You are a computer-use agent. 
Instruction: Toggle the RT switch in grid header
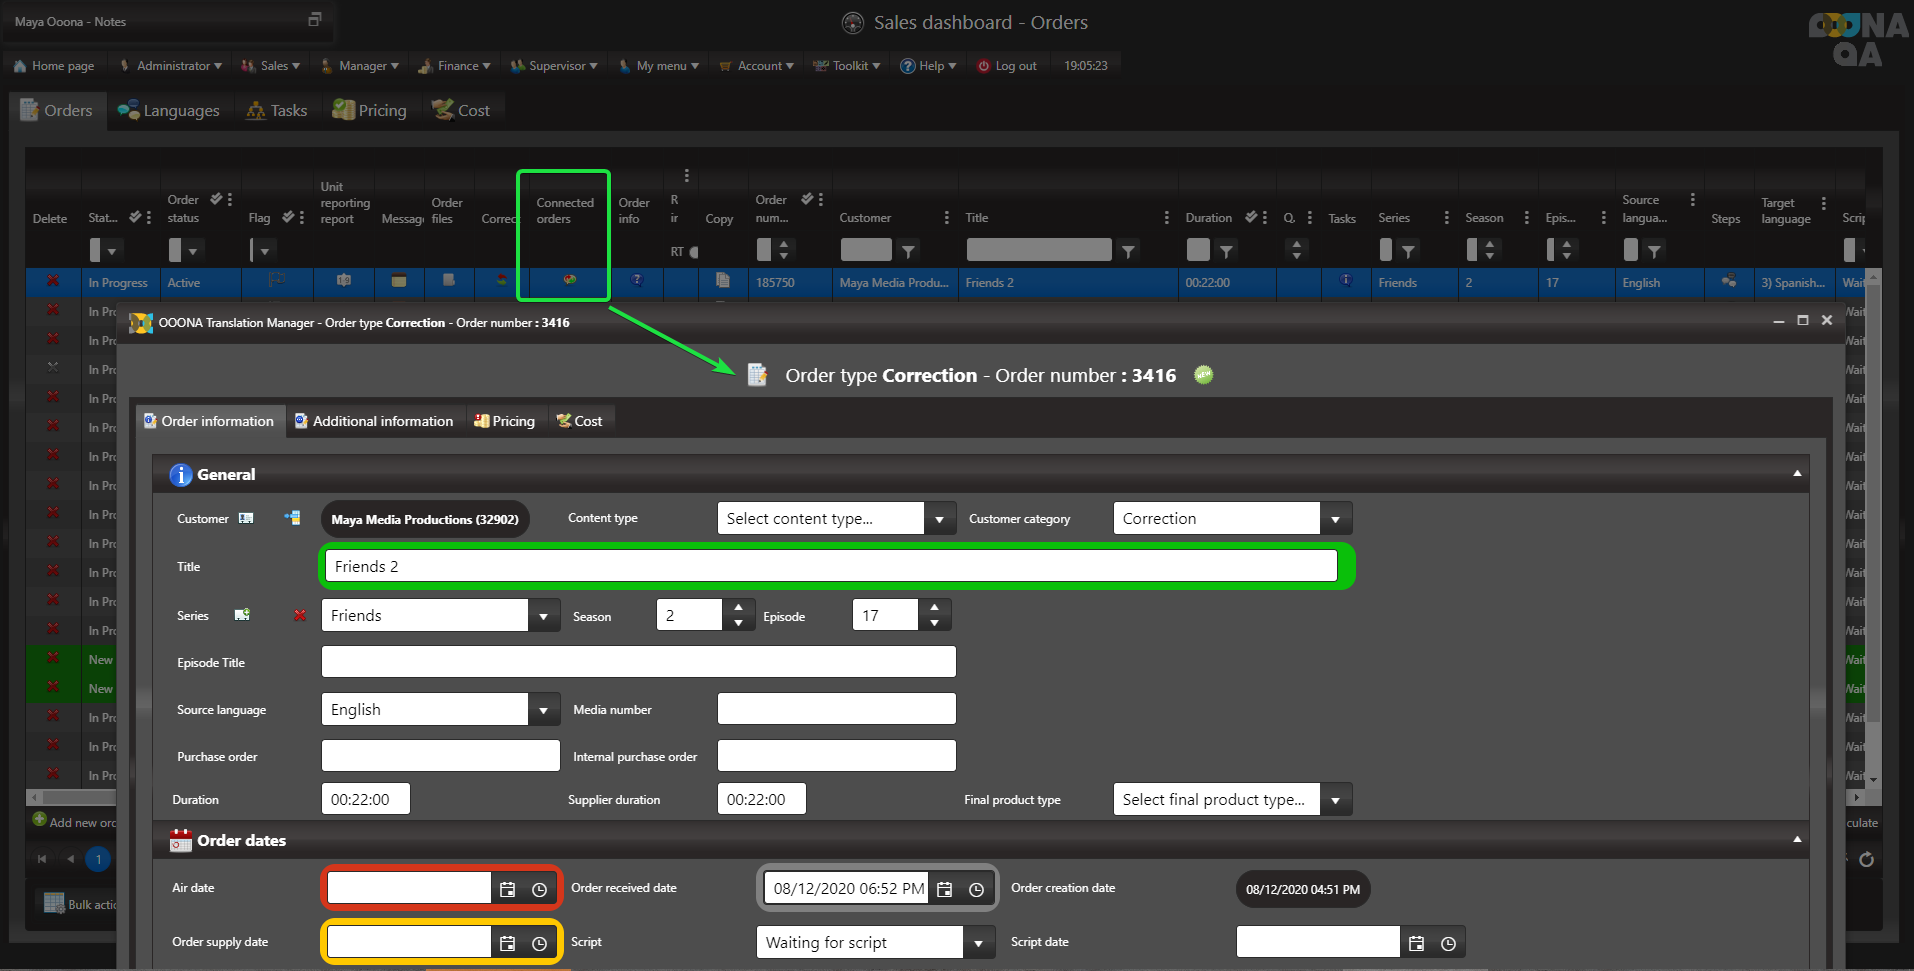(693, 252)
